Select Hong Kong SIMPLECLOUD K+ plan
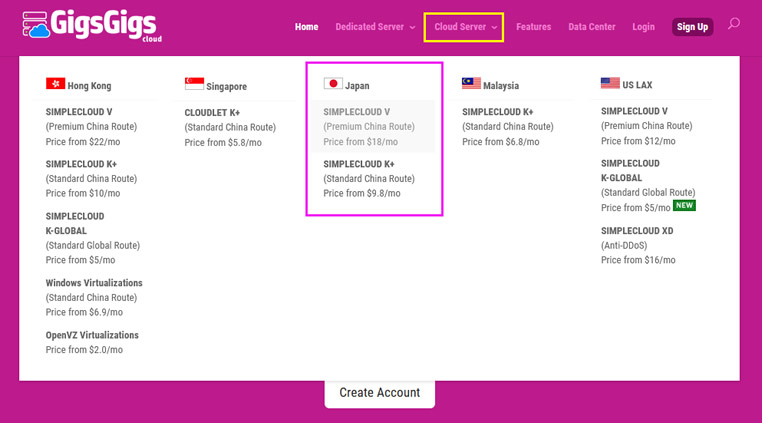This screenshot has height=423, width=762. 91,178
